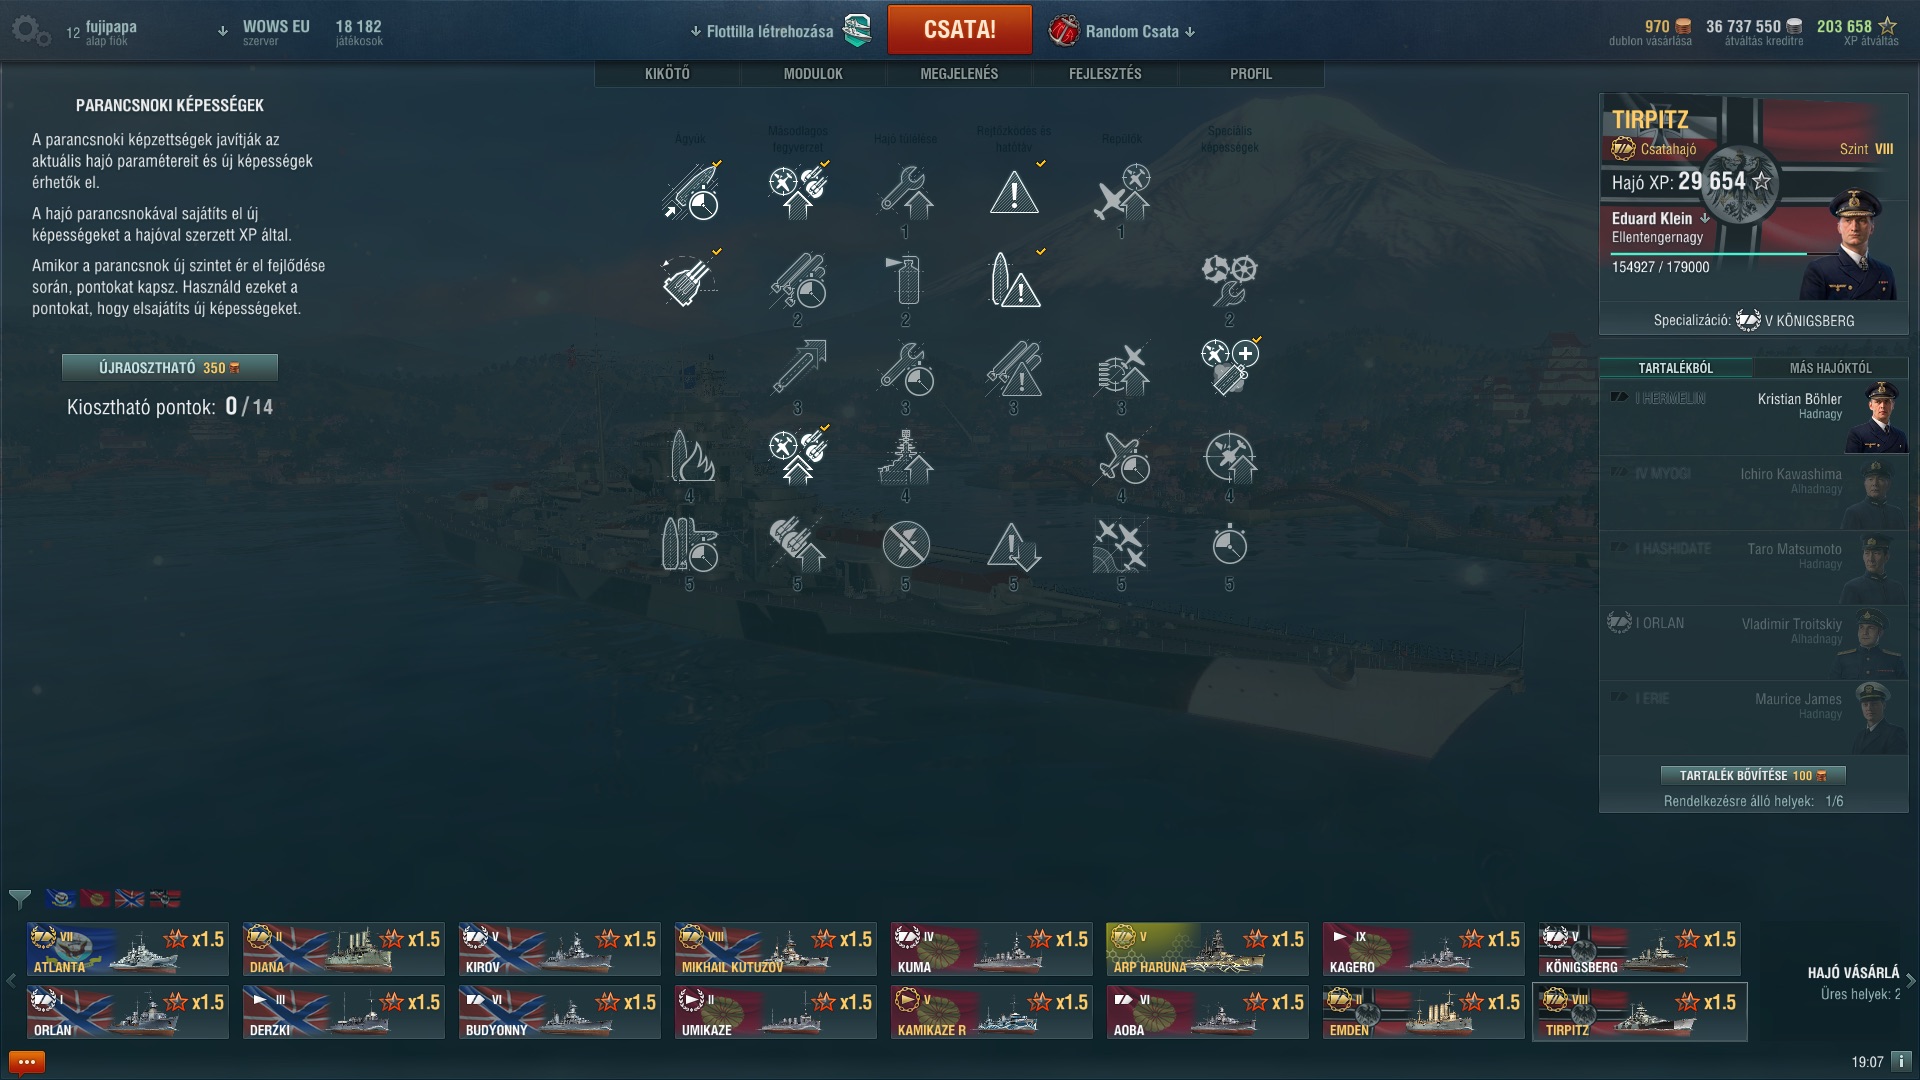Expand commander Eduard Klein dropdown arrow
Image resolution: width=1920 pixels, height=1080 pixels.
(x=1705, y=218)
